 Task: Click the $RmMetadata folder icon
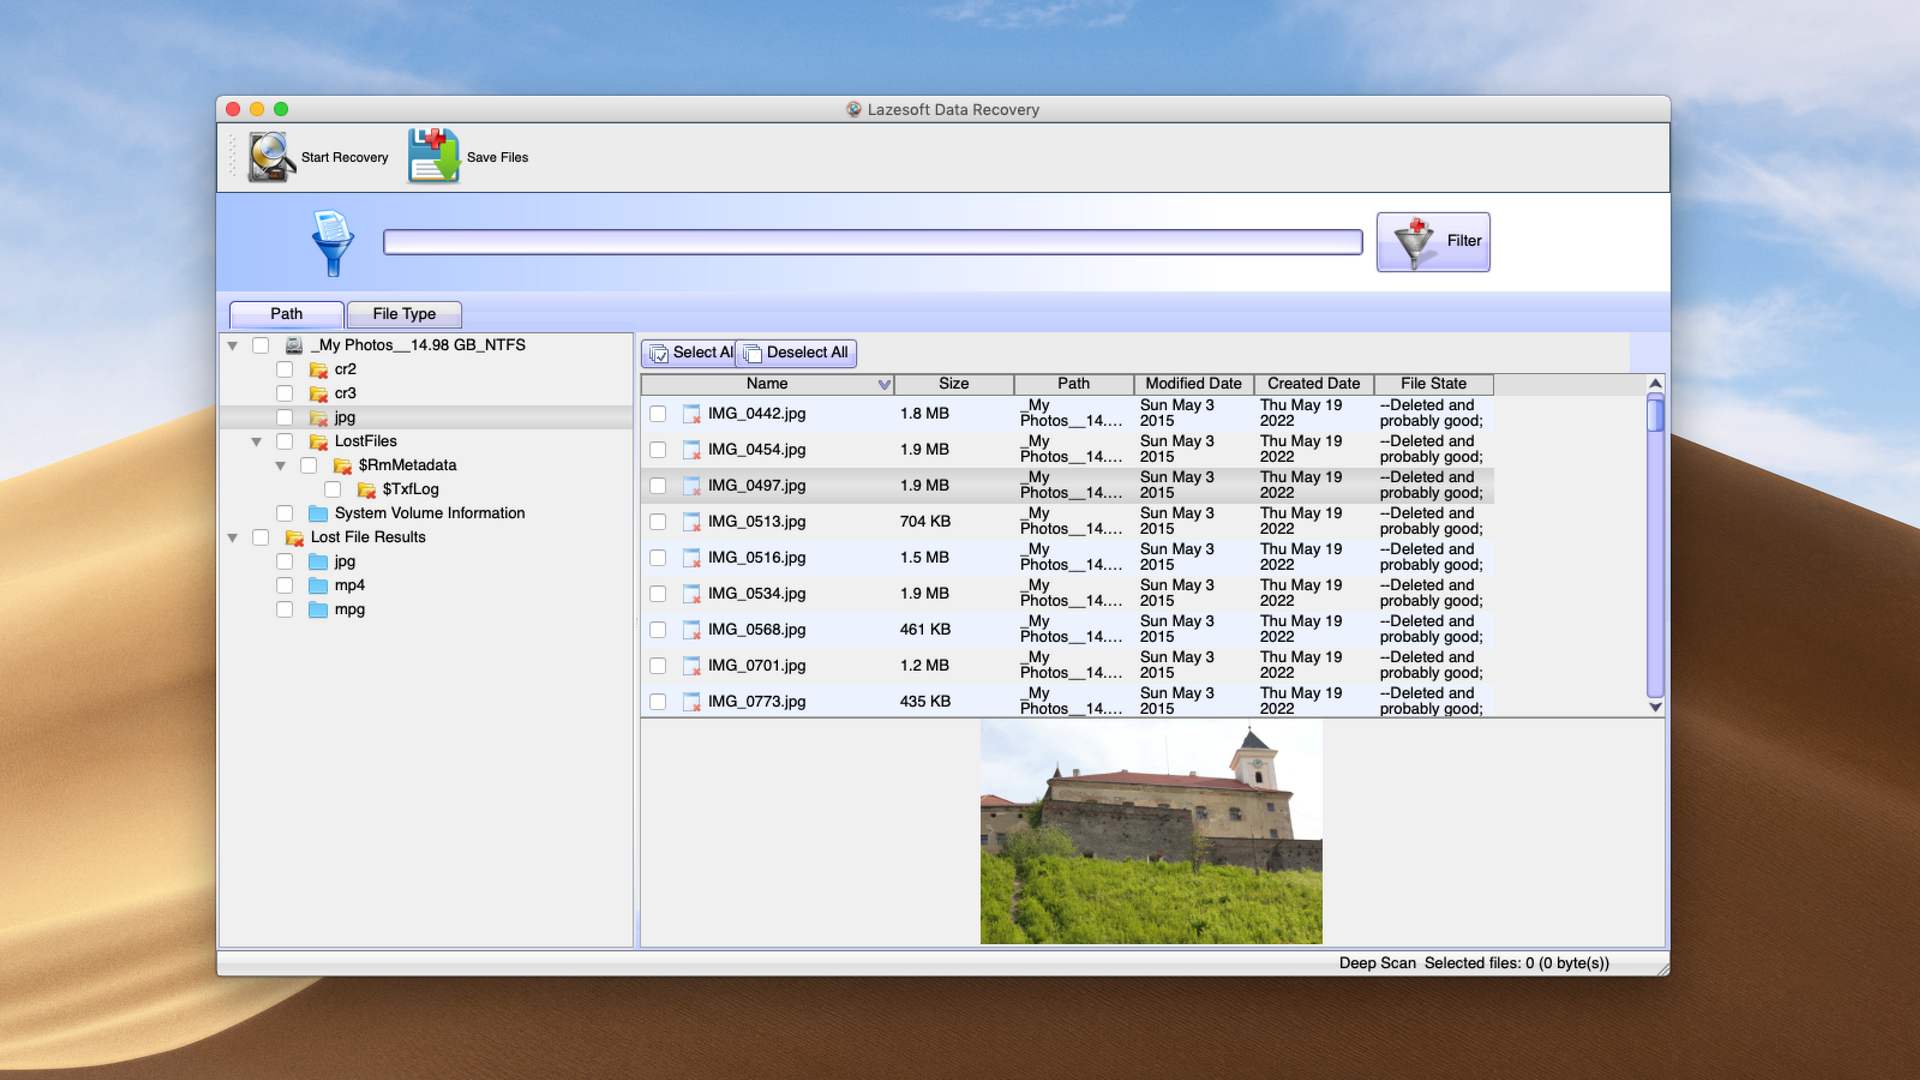pos(343,465)
